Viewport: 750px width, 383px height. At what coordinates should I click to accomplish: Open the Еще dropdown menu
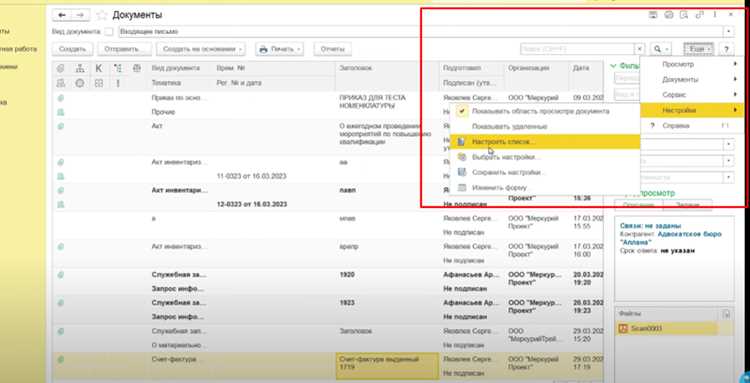point(698,49)
